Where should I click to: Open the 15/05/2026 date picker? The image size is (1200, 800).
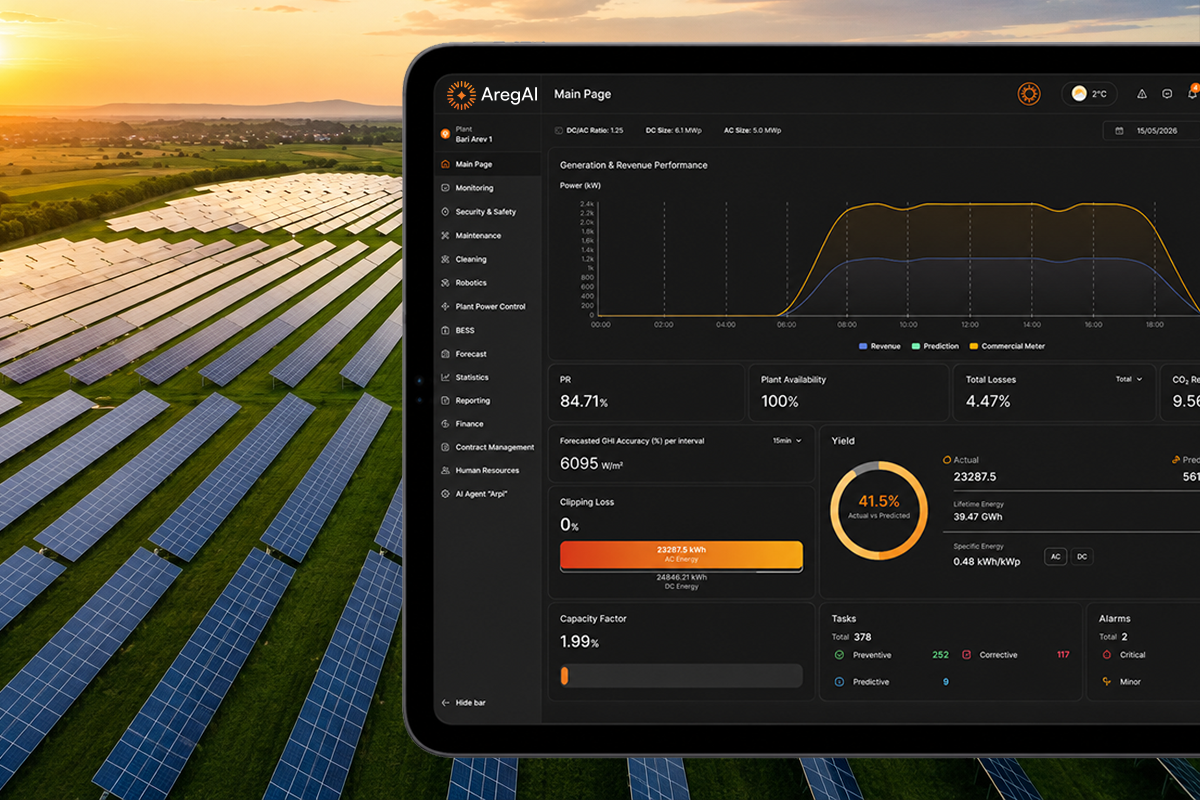pyautogui.click(x=1152, y=131)
